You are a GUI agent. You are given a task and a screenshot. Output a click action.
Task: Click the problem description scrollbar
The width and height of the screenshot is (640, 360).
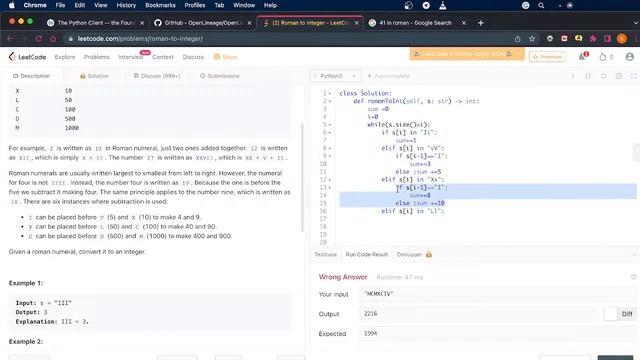[302, 178]
